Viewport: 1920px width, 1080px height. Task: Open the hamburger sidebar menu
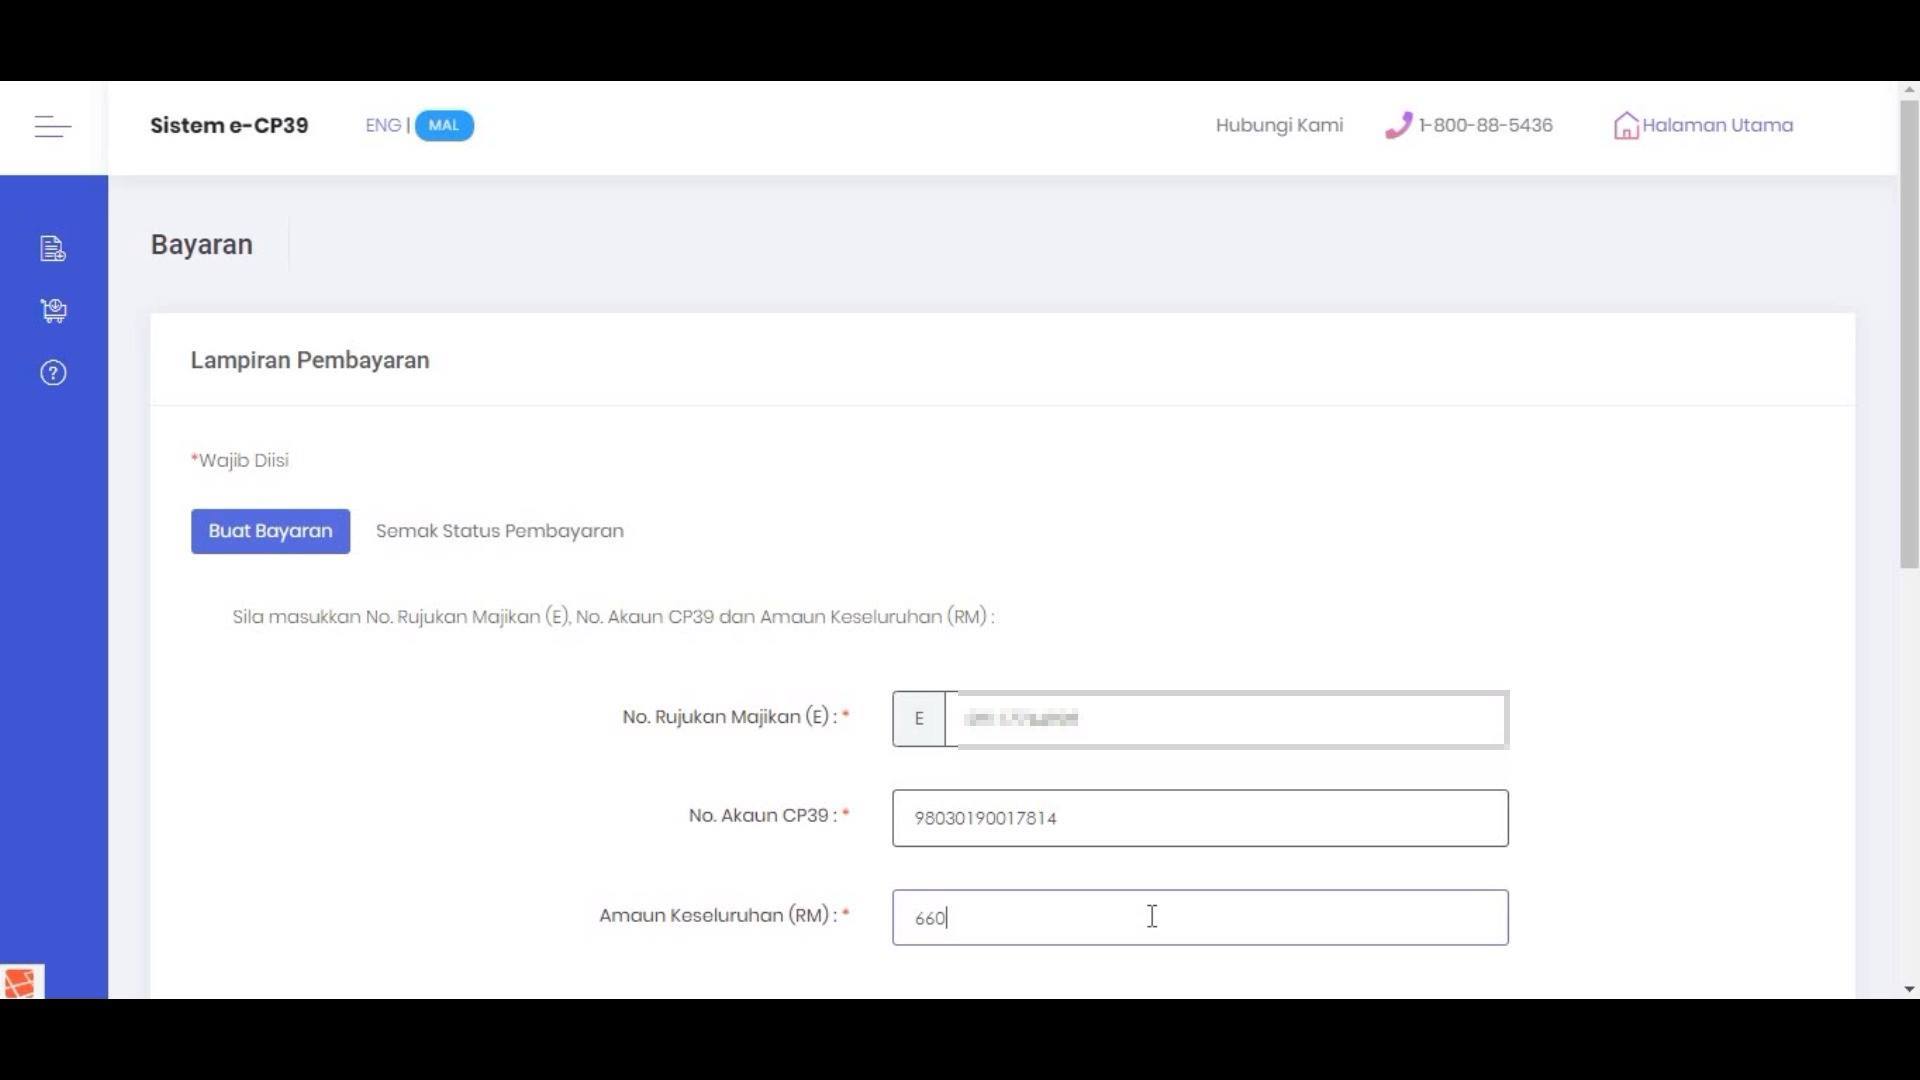(x=53, y=126)
